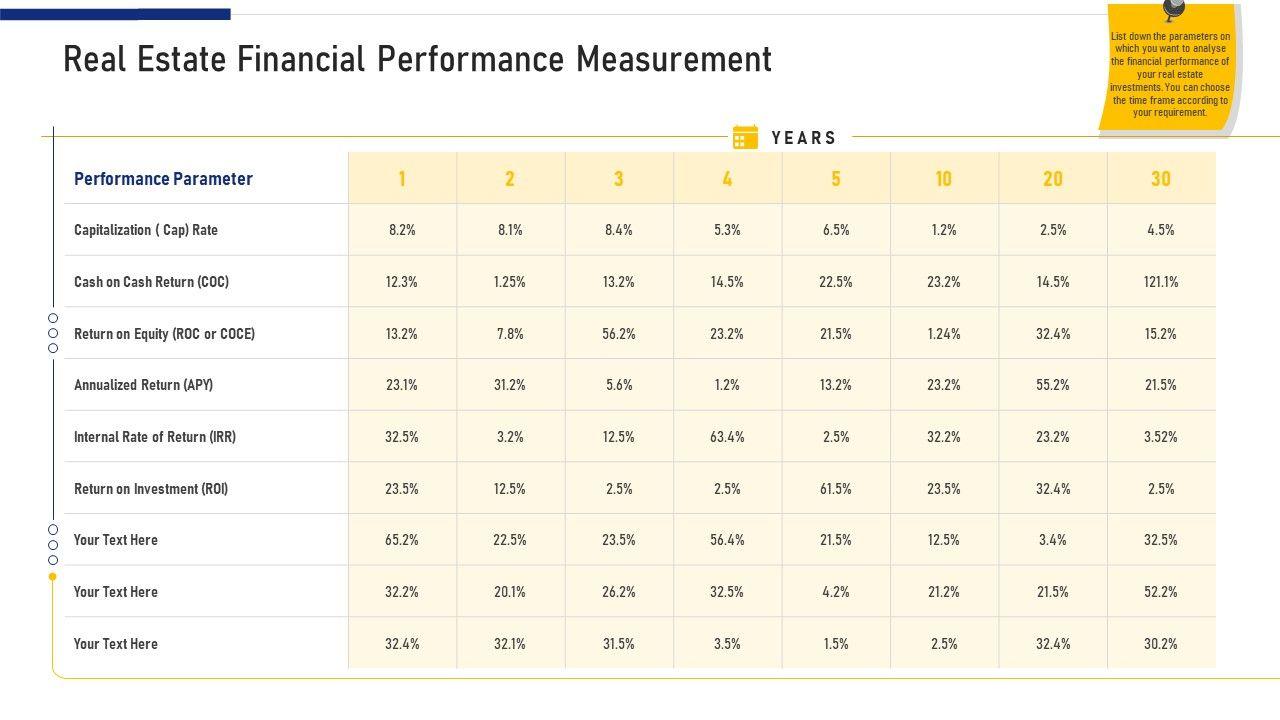
Task: Click the 56.2% Return on Equity cell
Action: coord(619,334)
